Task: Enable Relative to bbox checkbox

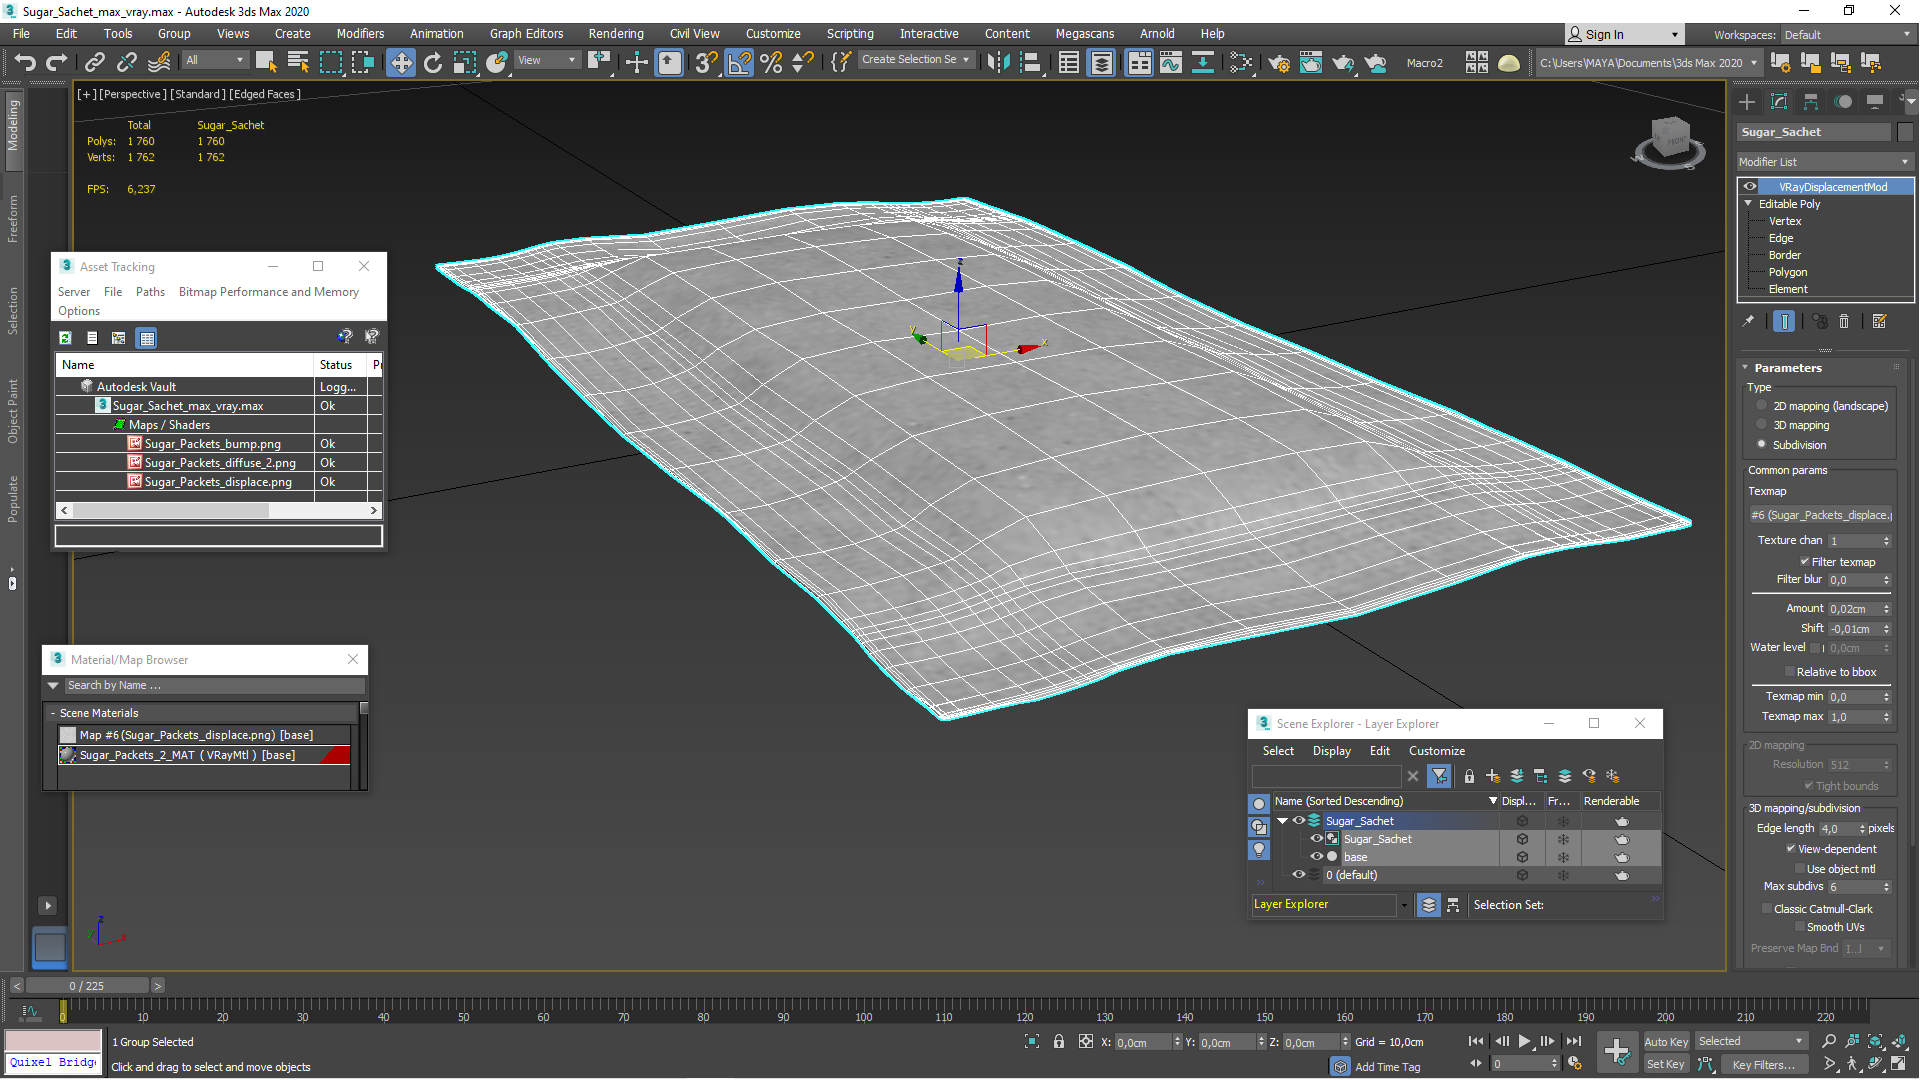Action: coord(1790,672)
